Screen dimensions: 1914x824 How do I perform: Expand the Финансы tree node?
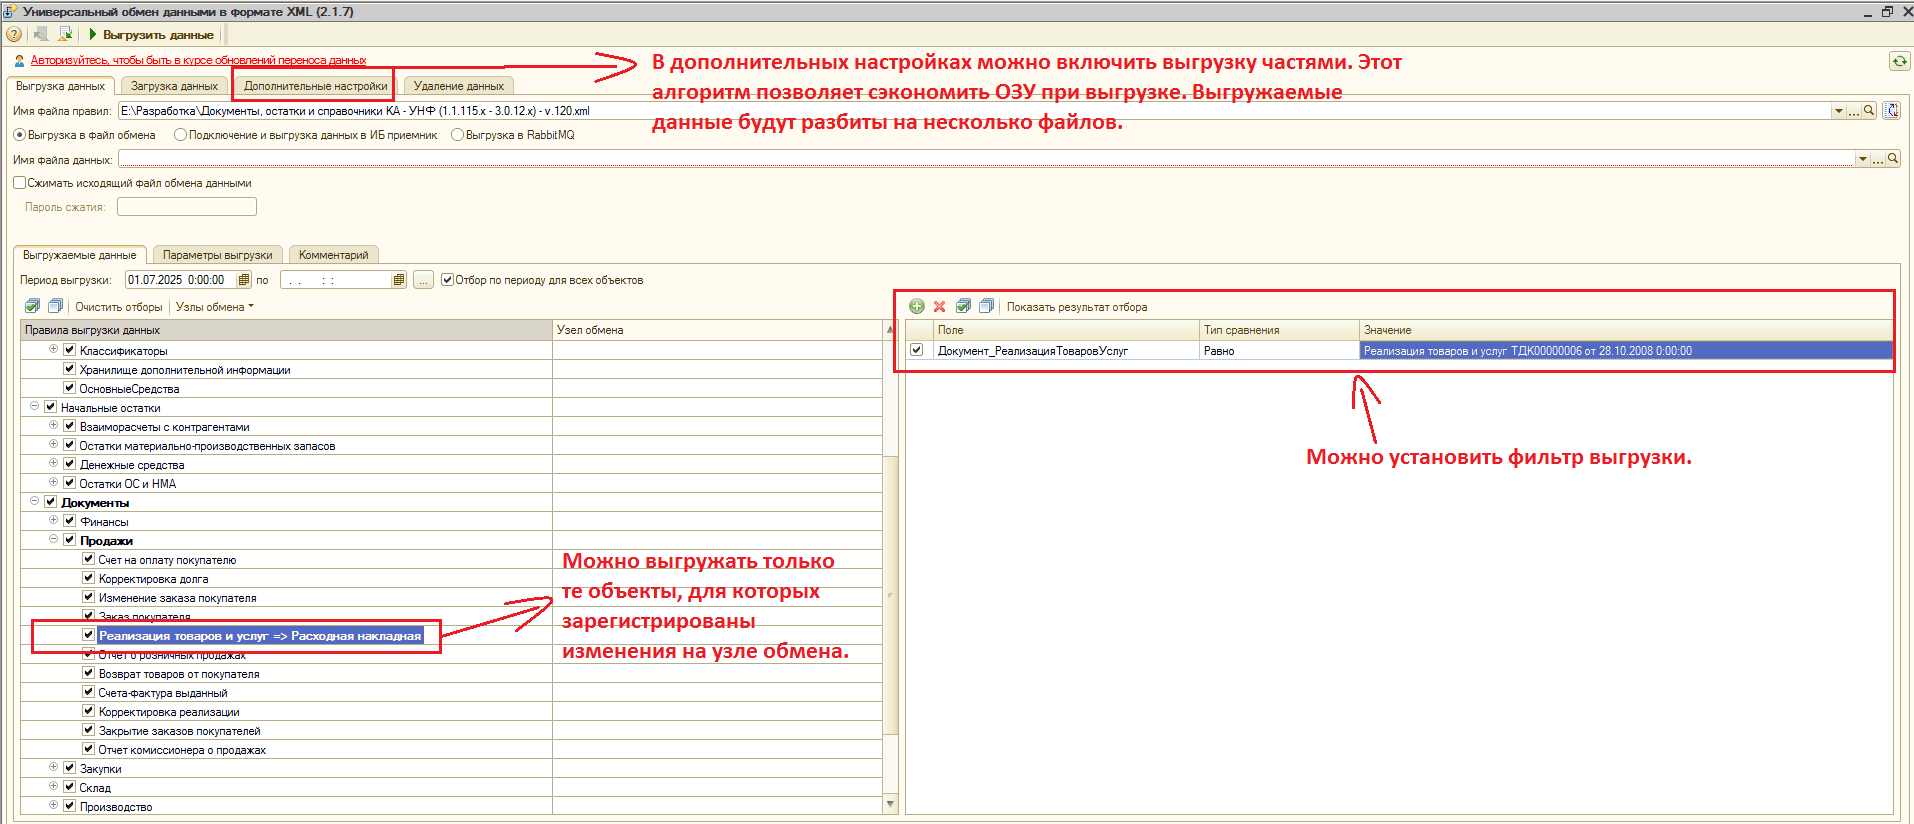coord(54,520)
